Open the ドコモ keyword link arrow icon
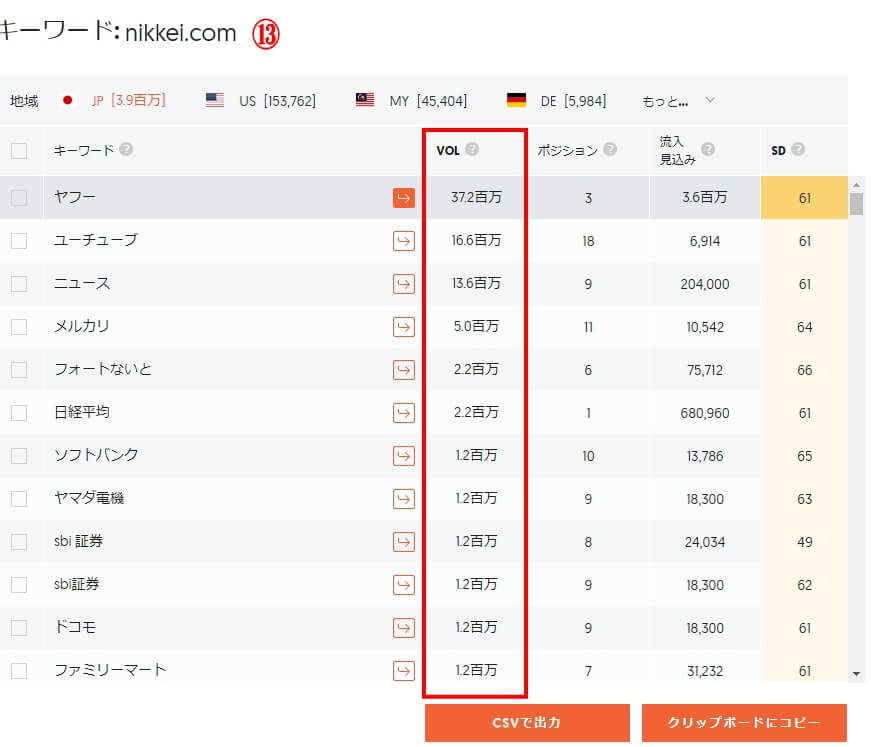The width and height of the screenshot is (871, 747). (404, 628)
